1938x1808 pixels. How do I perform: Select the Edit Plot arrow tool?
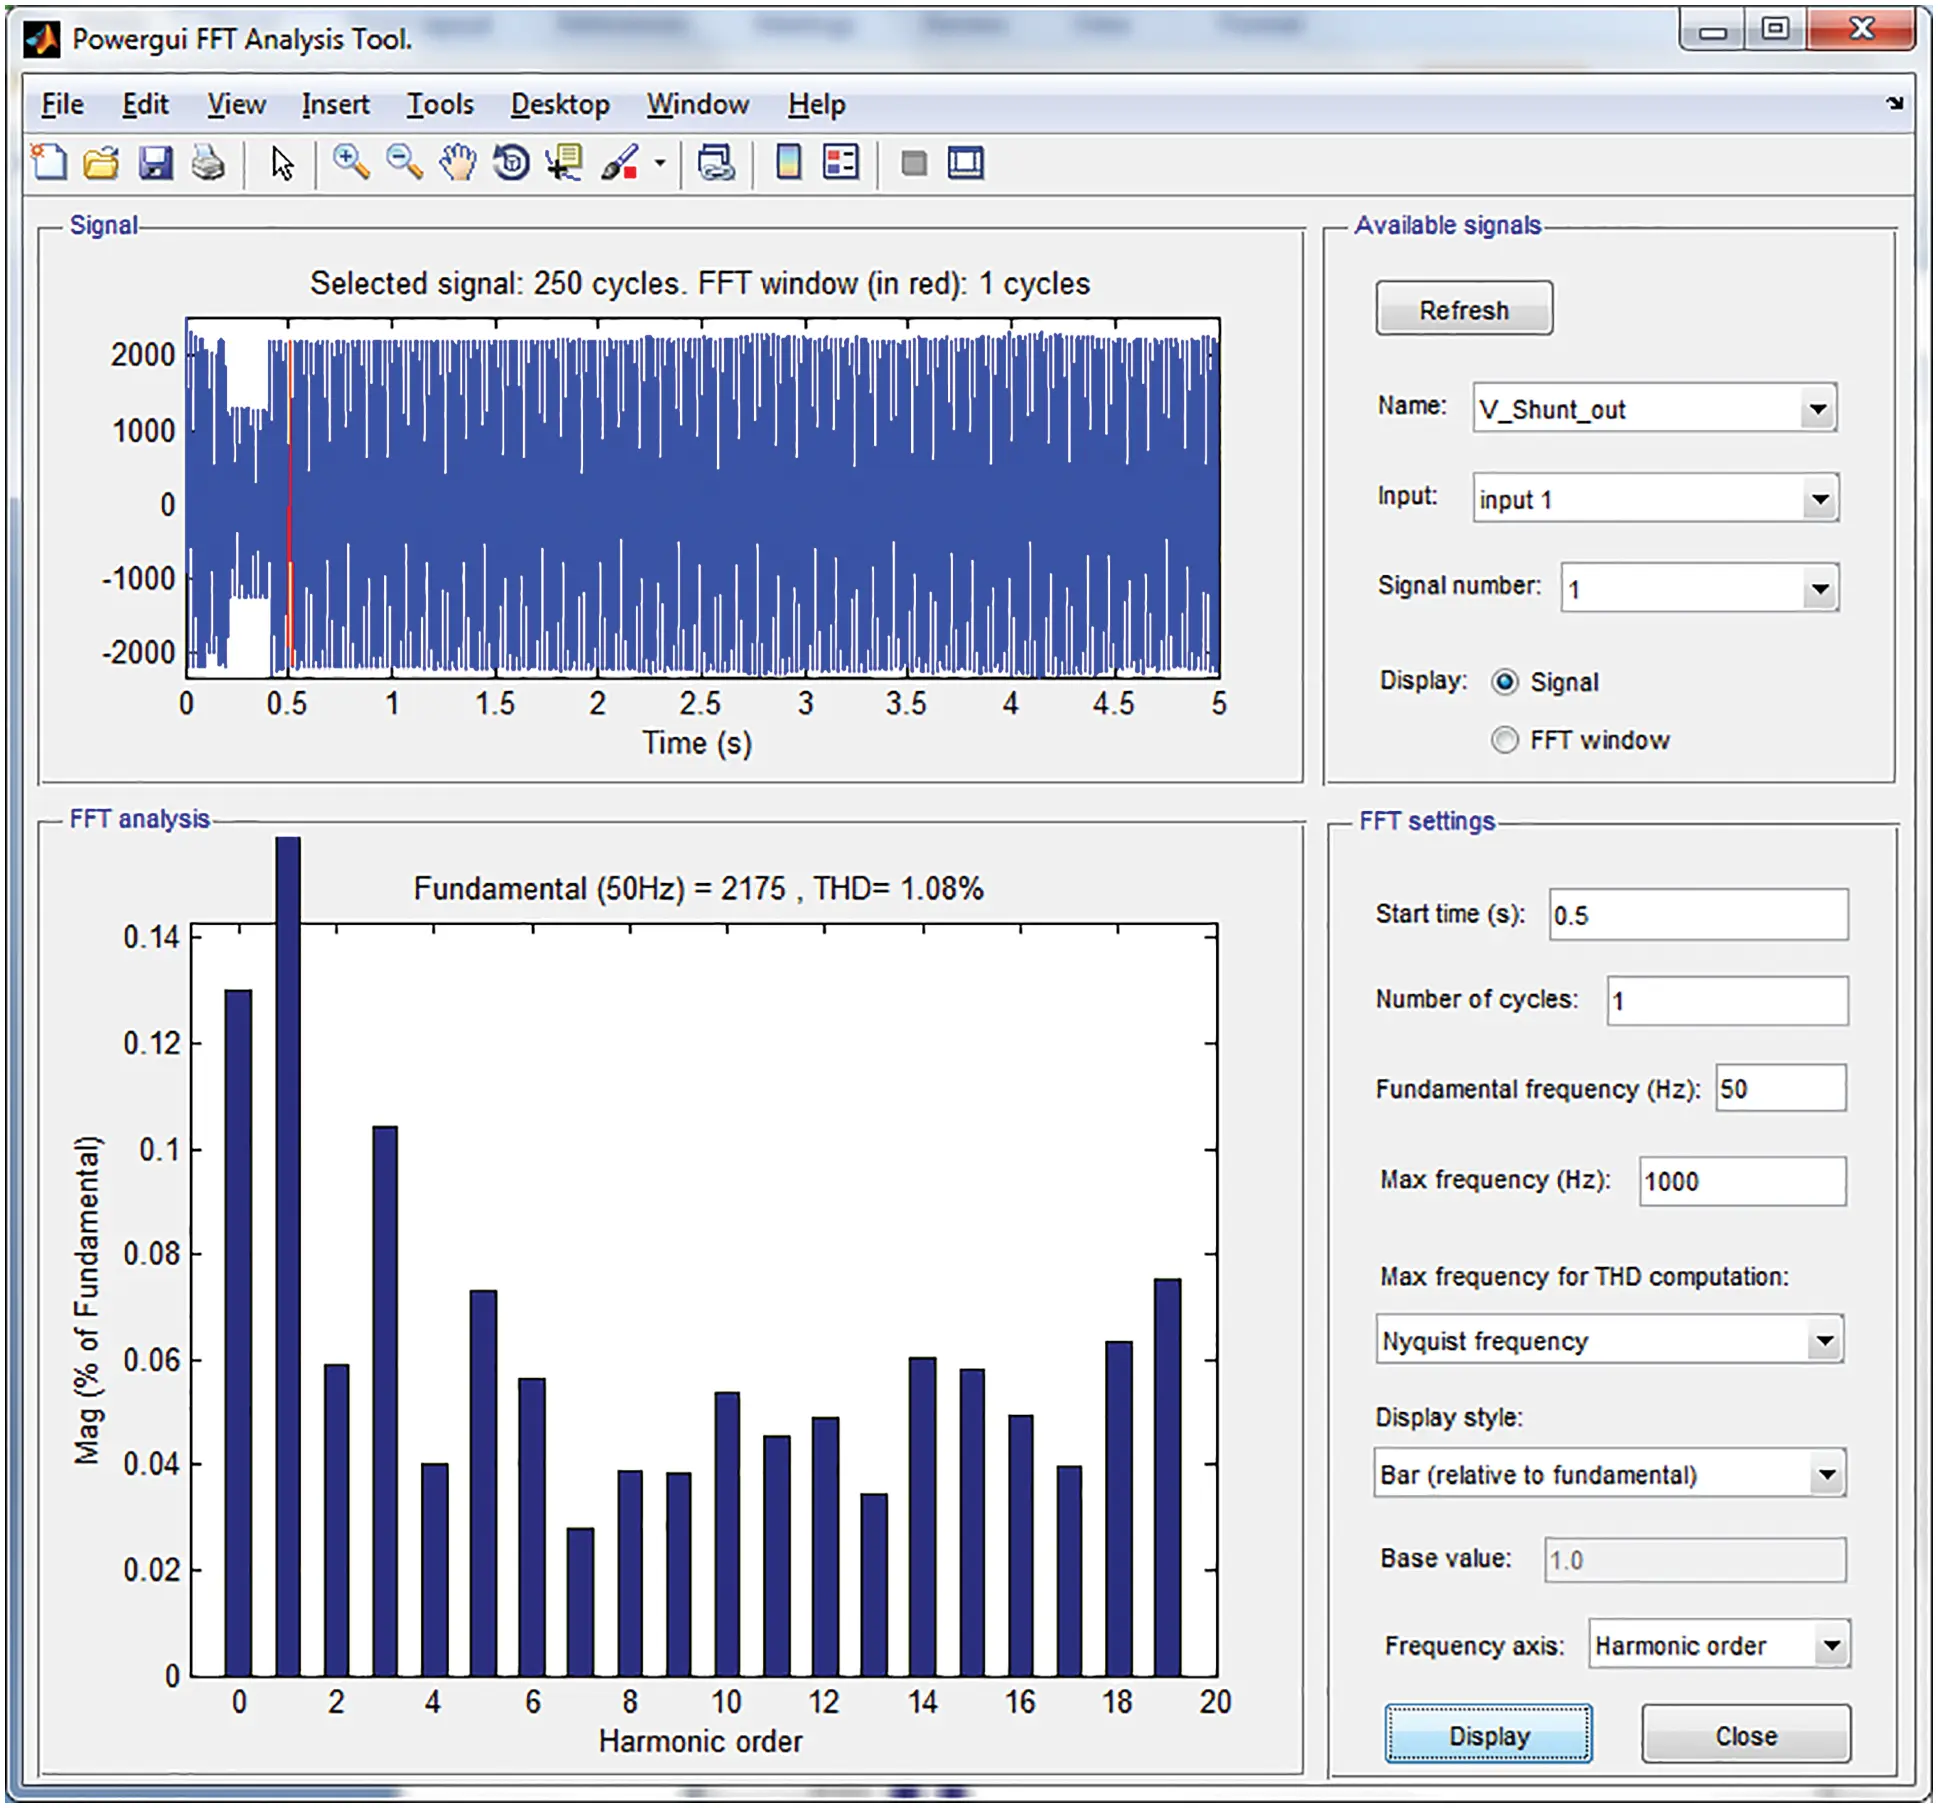click(282, 163)
